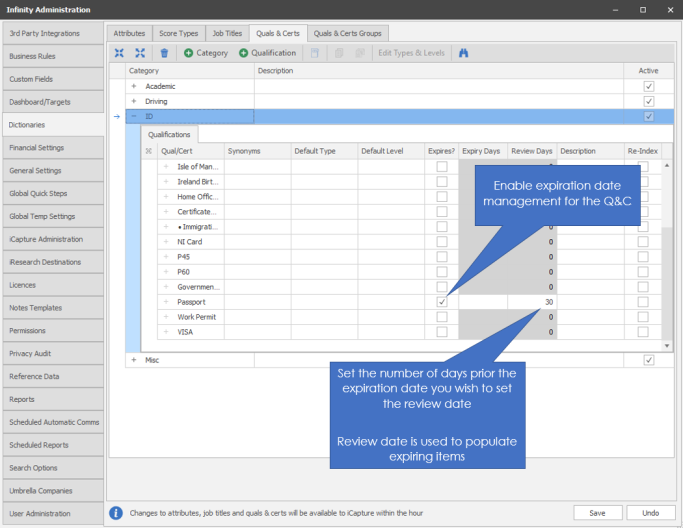Image resolution: width=683 pixels, height=528 pixels.
Task: Click the collapse all rows icon
Action: click(x=120, y=53)
